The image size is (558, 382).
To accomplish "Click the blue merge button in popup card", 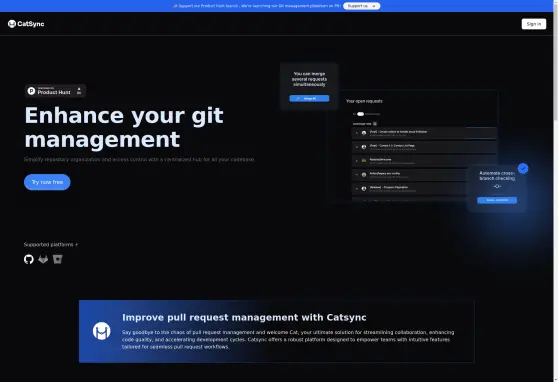I will point(309,98).
